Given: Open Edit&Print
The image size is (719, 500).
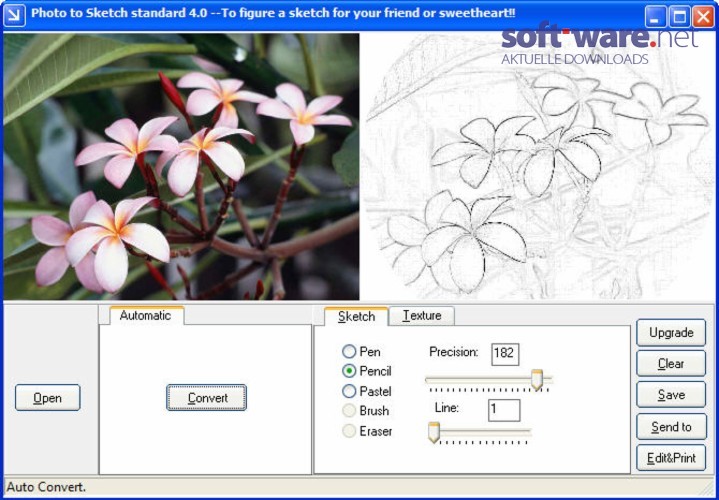Looking at the screenshot, I should coord(671,458).
